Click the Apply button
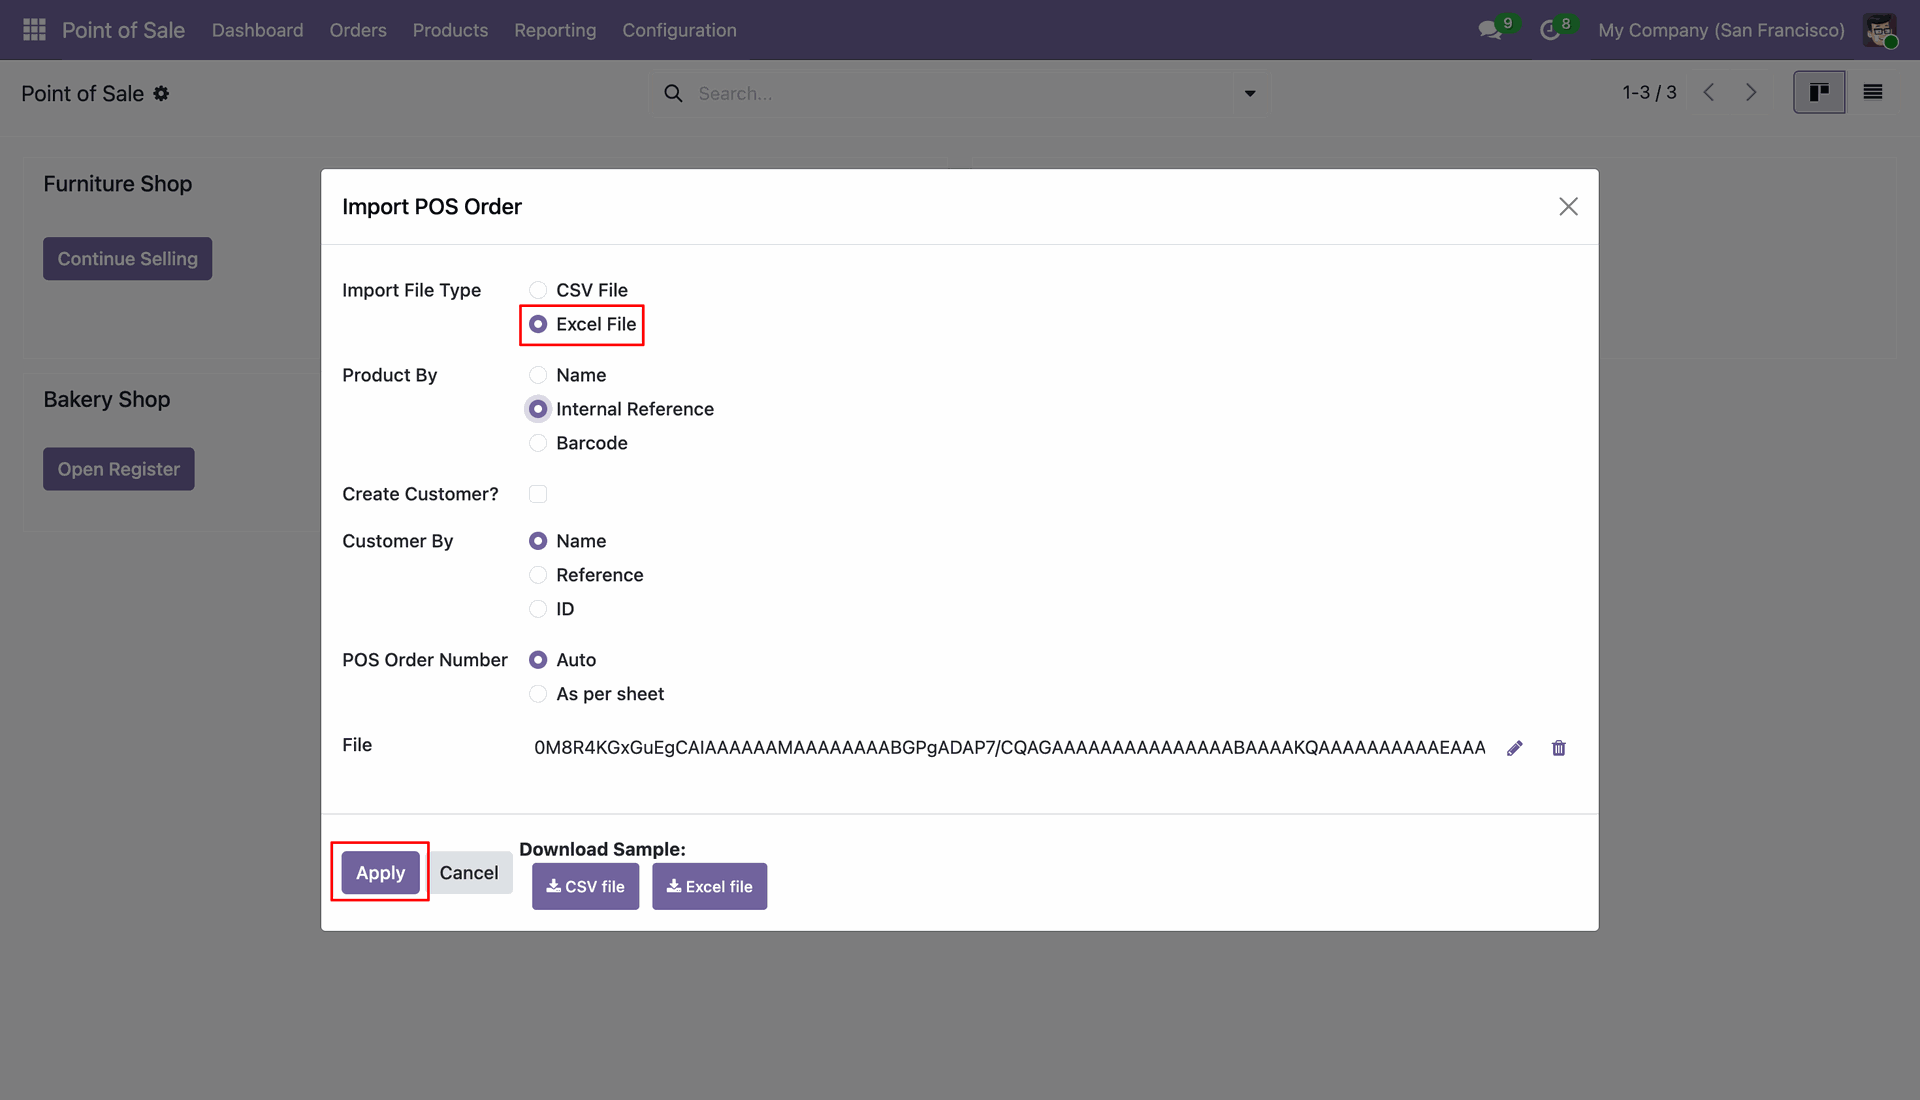 tap(380, 873)
